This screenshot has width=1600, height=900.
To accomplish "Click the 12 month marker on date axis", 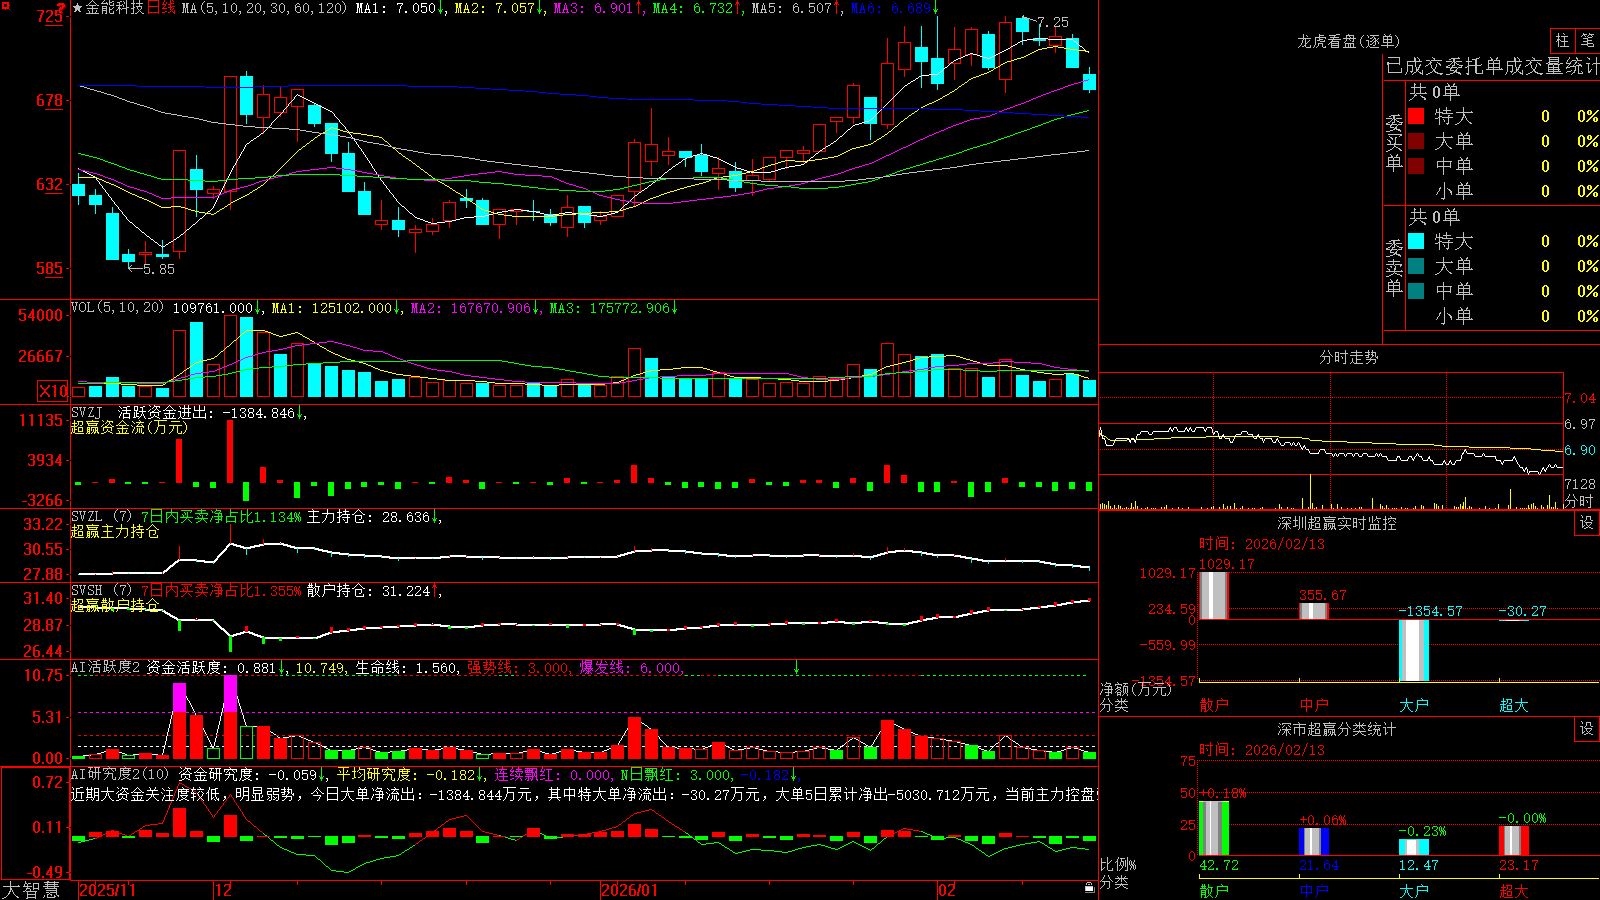I will tap(223, 890).
